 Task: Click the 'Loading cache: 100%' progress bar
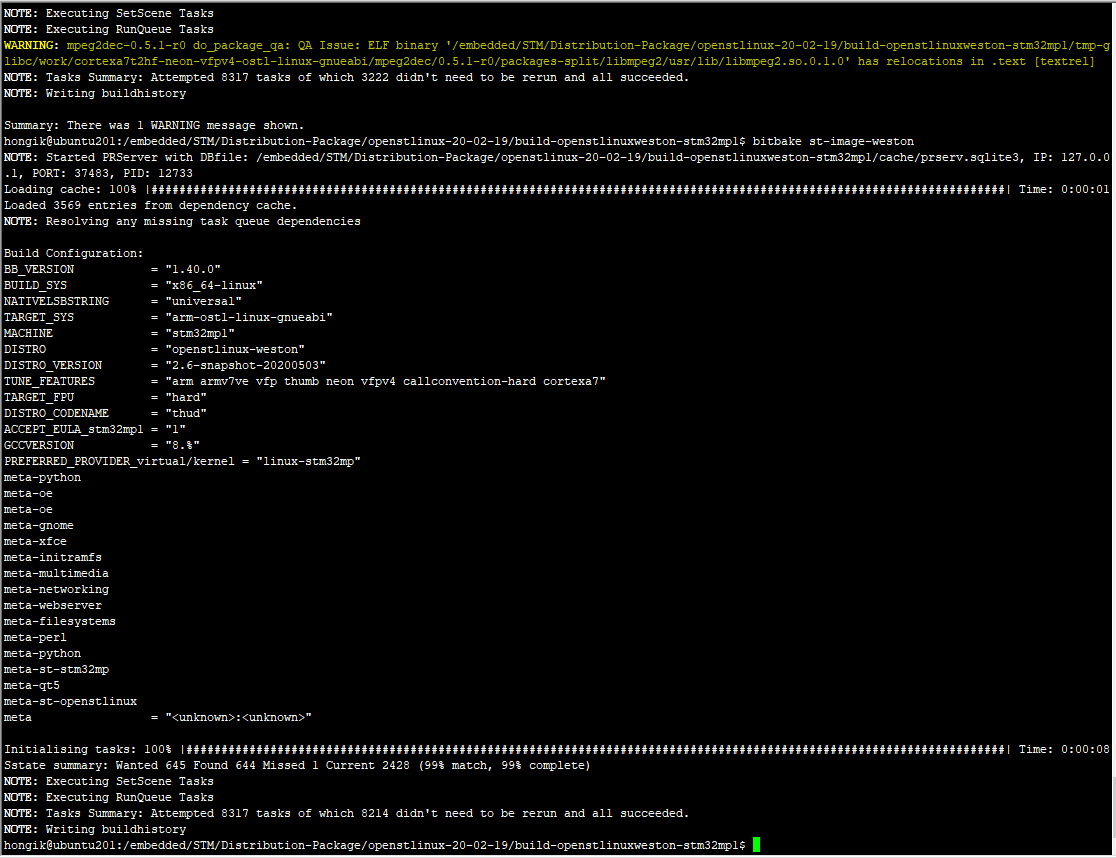[578, 190]
